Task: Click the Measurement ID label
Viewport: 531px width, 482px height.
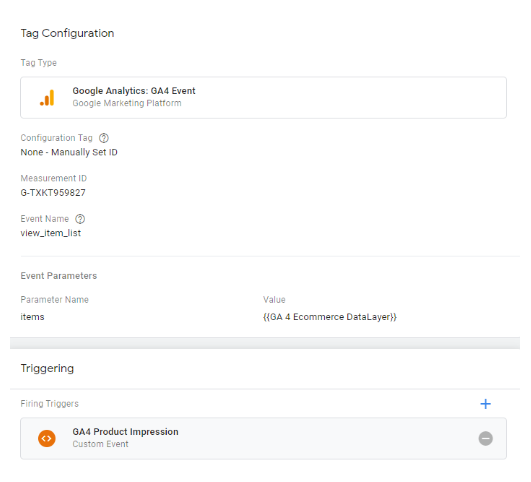Action: 54,178
